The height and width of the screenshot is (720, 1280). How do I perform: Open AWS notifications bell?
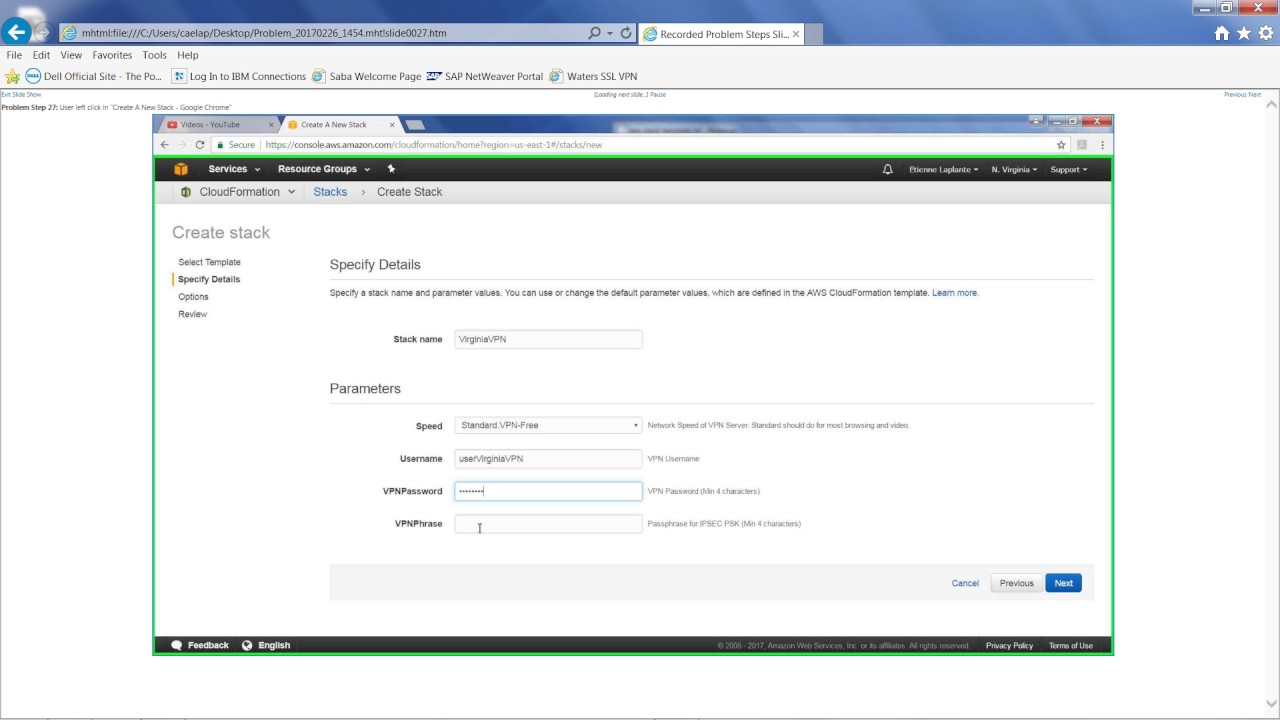click(887, 170)
